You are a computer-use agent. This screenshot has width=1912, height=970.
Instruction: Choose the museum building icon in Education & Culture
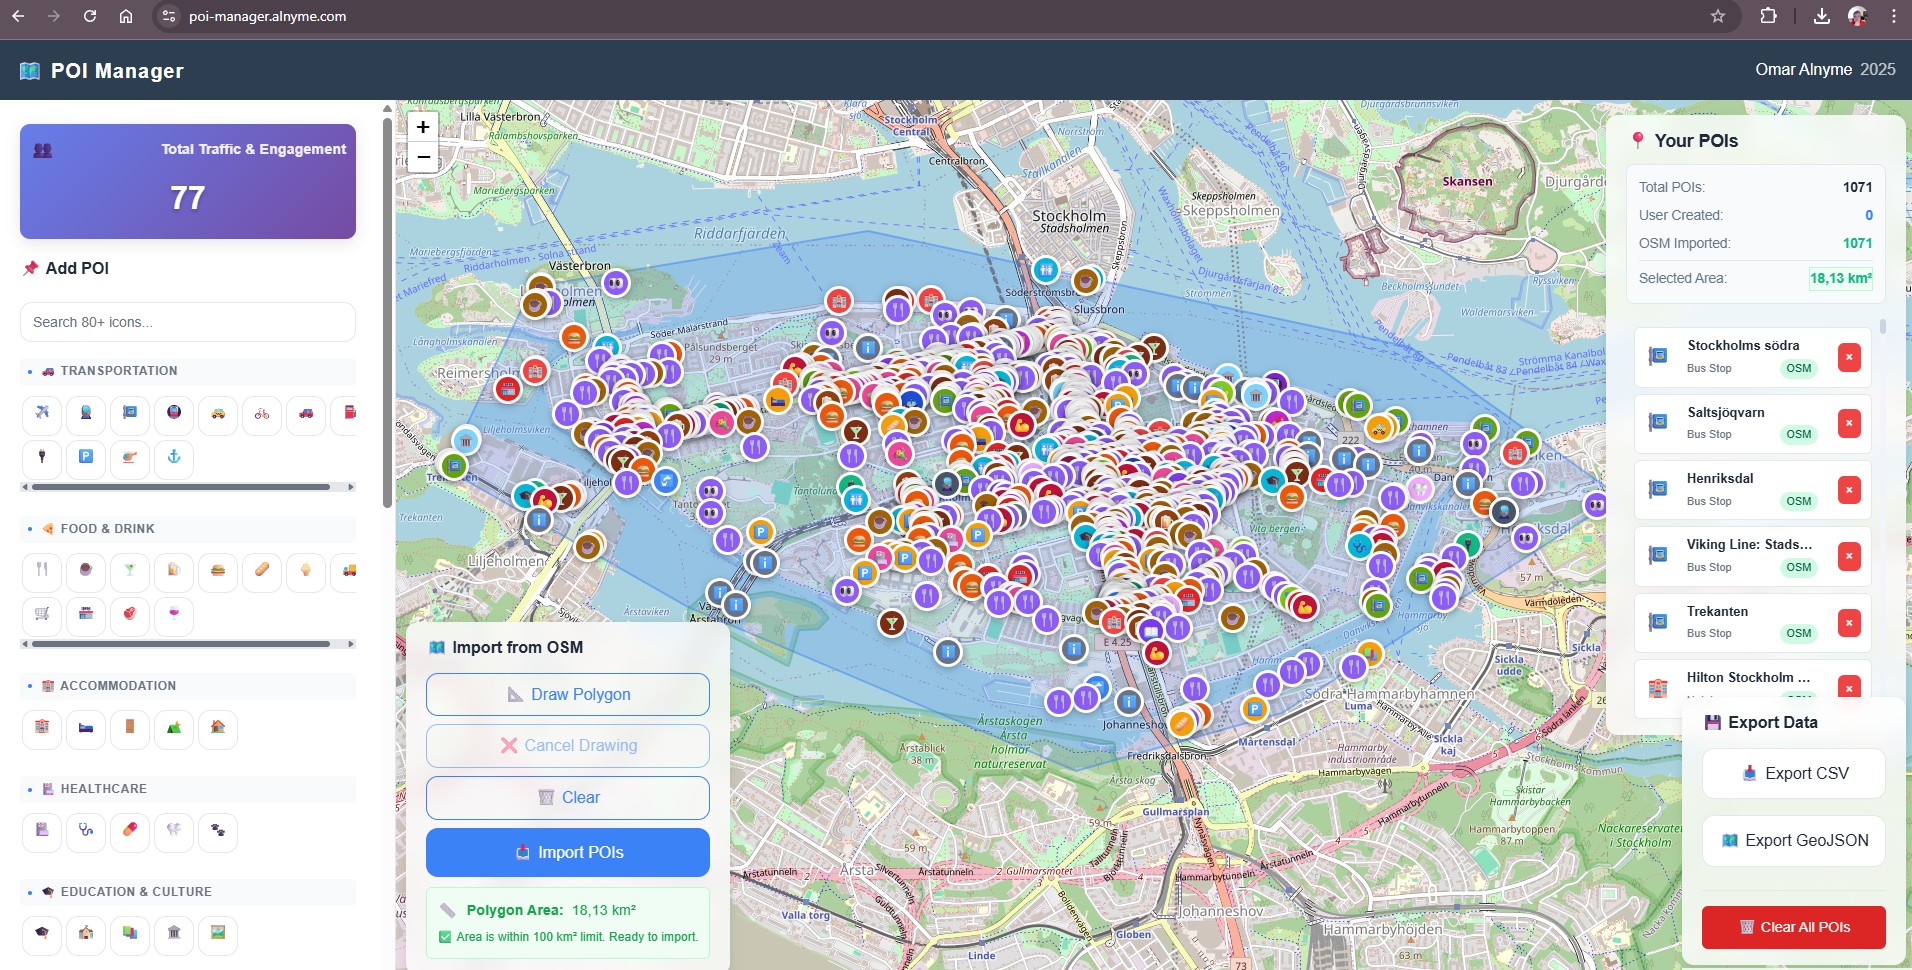pos(174,935)
